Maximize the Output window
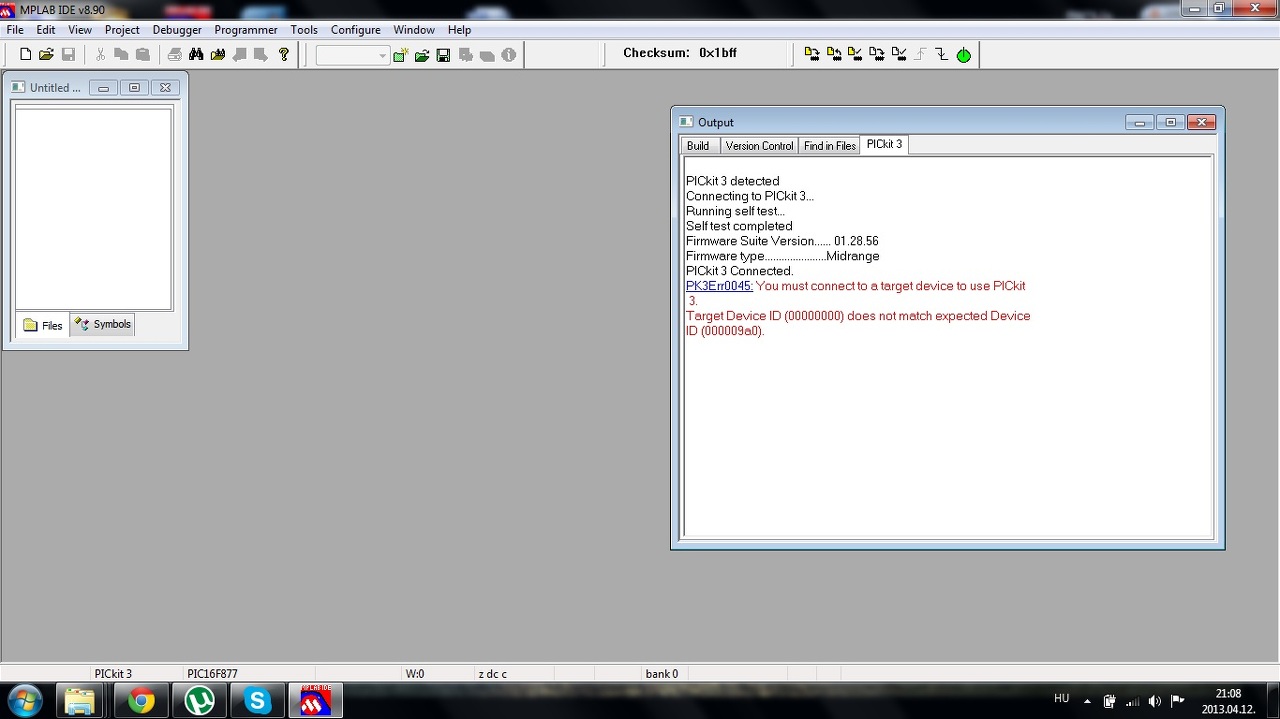The image size is (1280, 719). [1170, 122]
